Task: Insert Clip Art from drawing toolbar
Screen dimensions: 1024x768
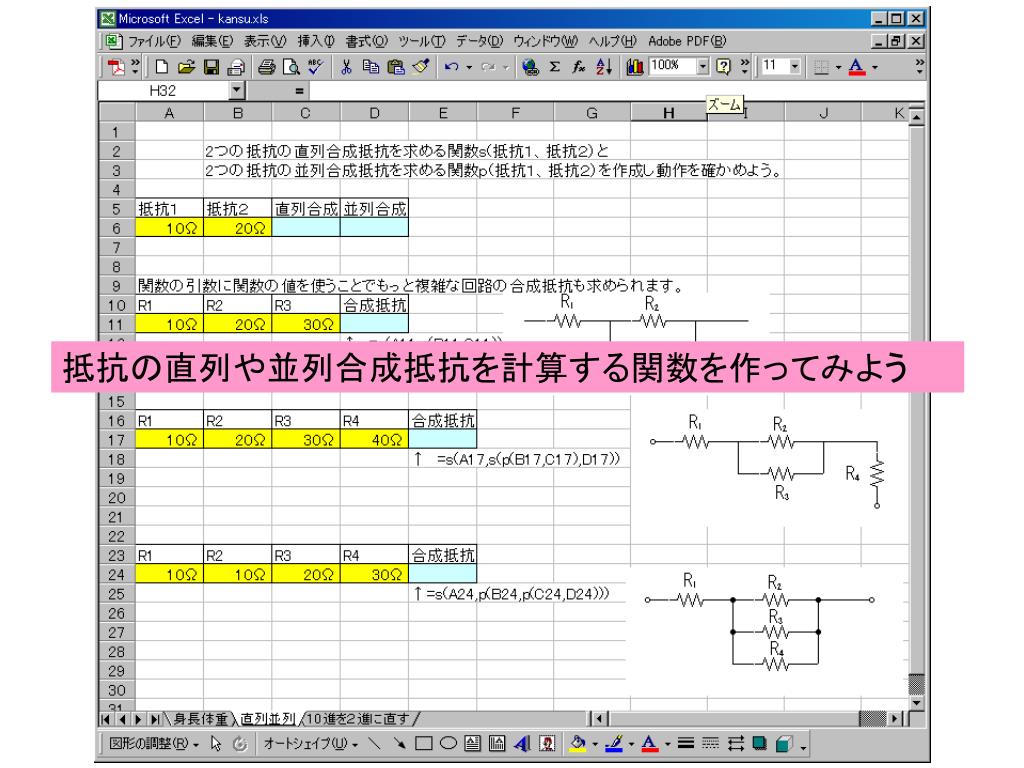Action: (547, 743)
